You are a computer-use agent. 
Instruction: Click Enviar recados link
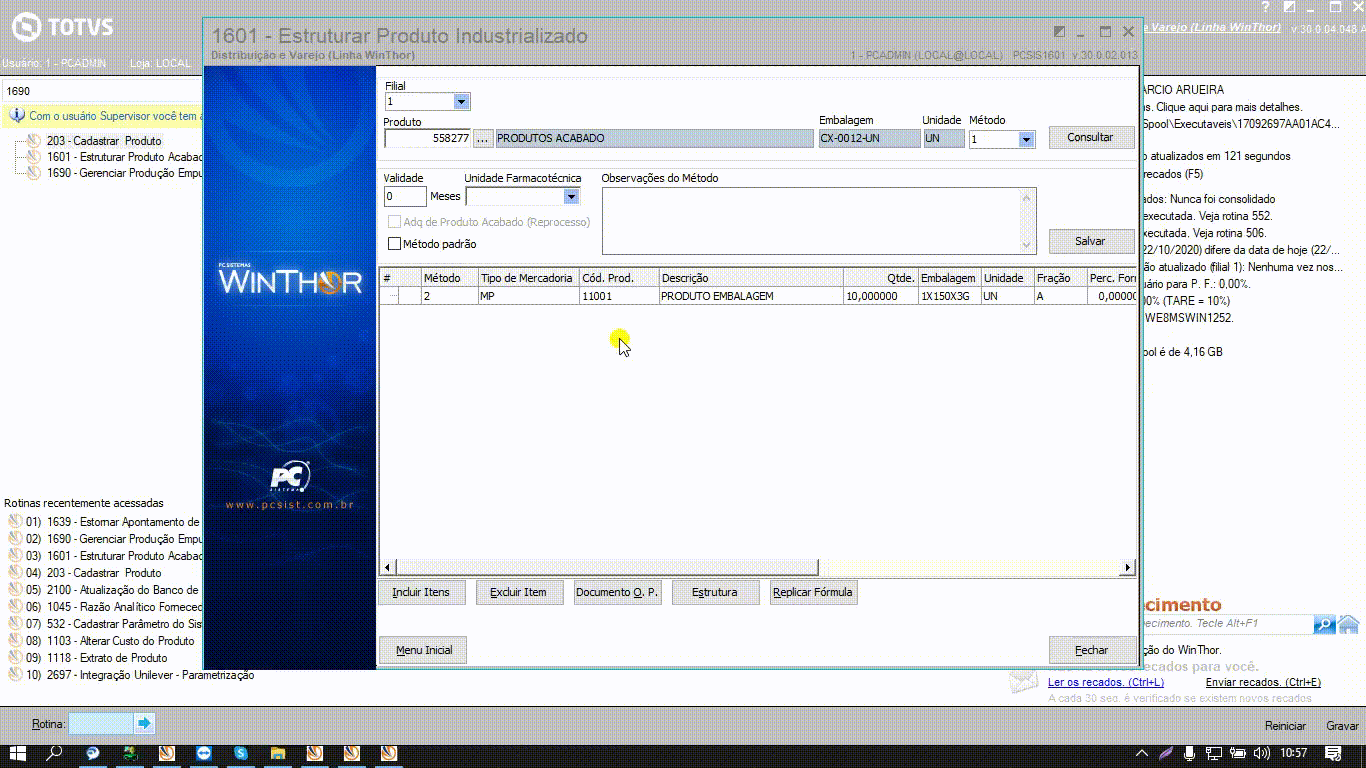tap(1263, 682)
